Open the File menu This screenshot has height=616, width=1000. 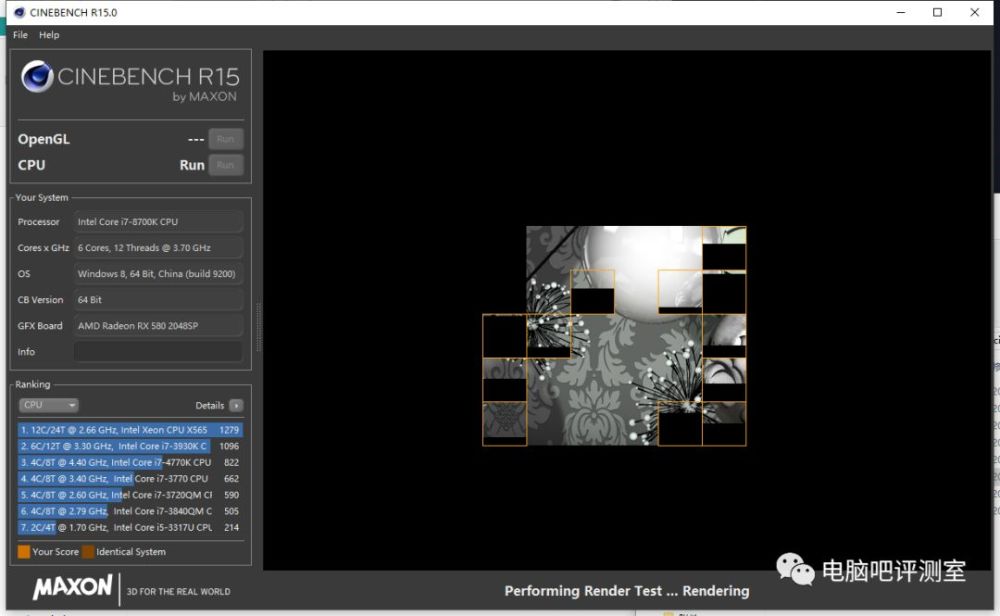(20, 35)
